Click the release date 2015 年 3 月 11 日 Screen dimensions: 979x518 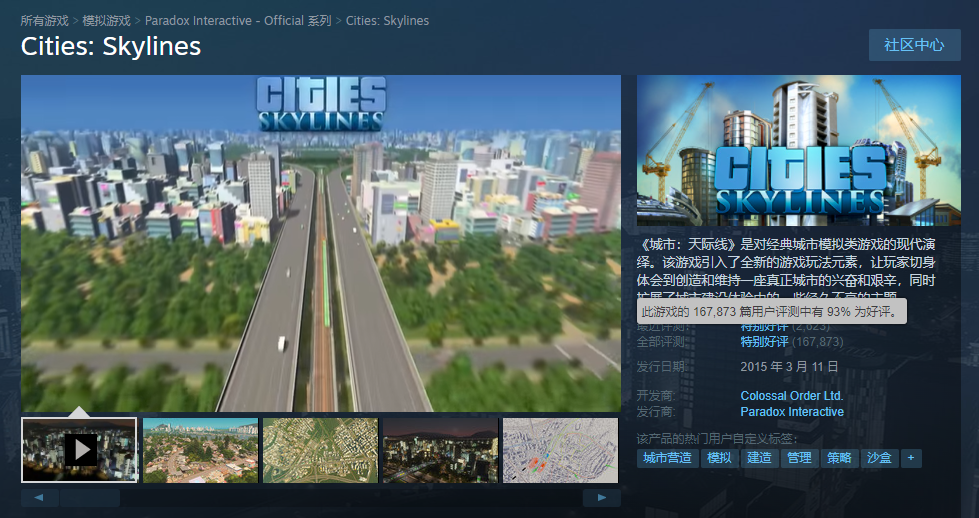pos(789,367)
